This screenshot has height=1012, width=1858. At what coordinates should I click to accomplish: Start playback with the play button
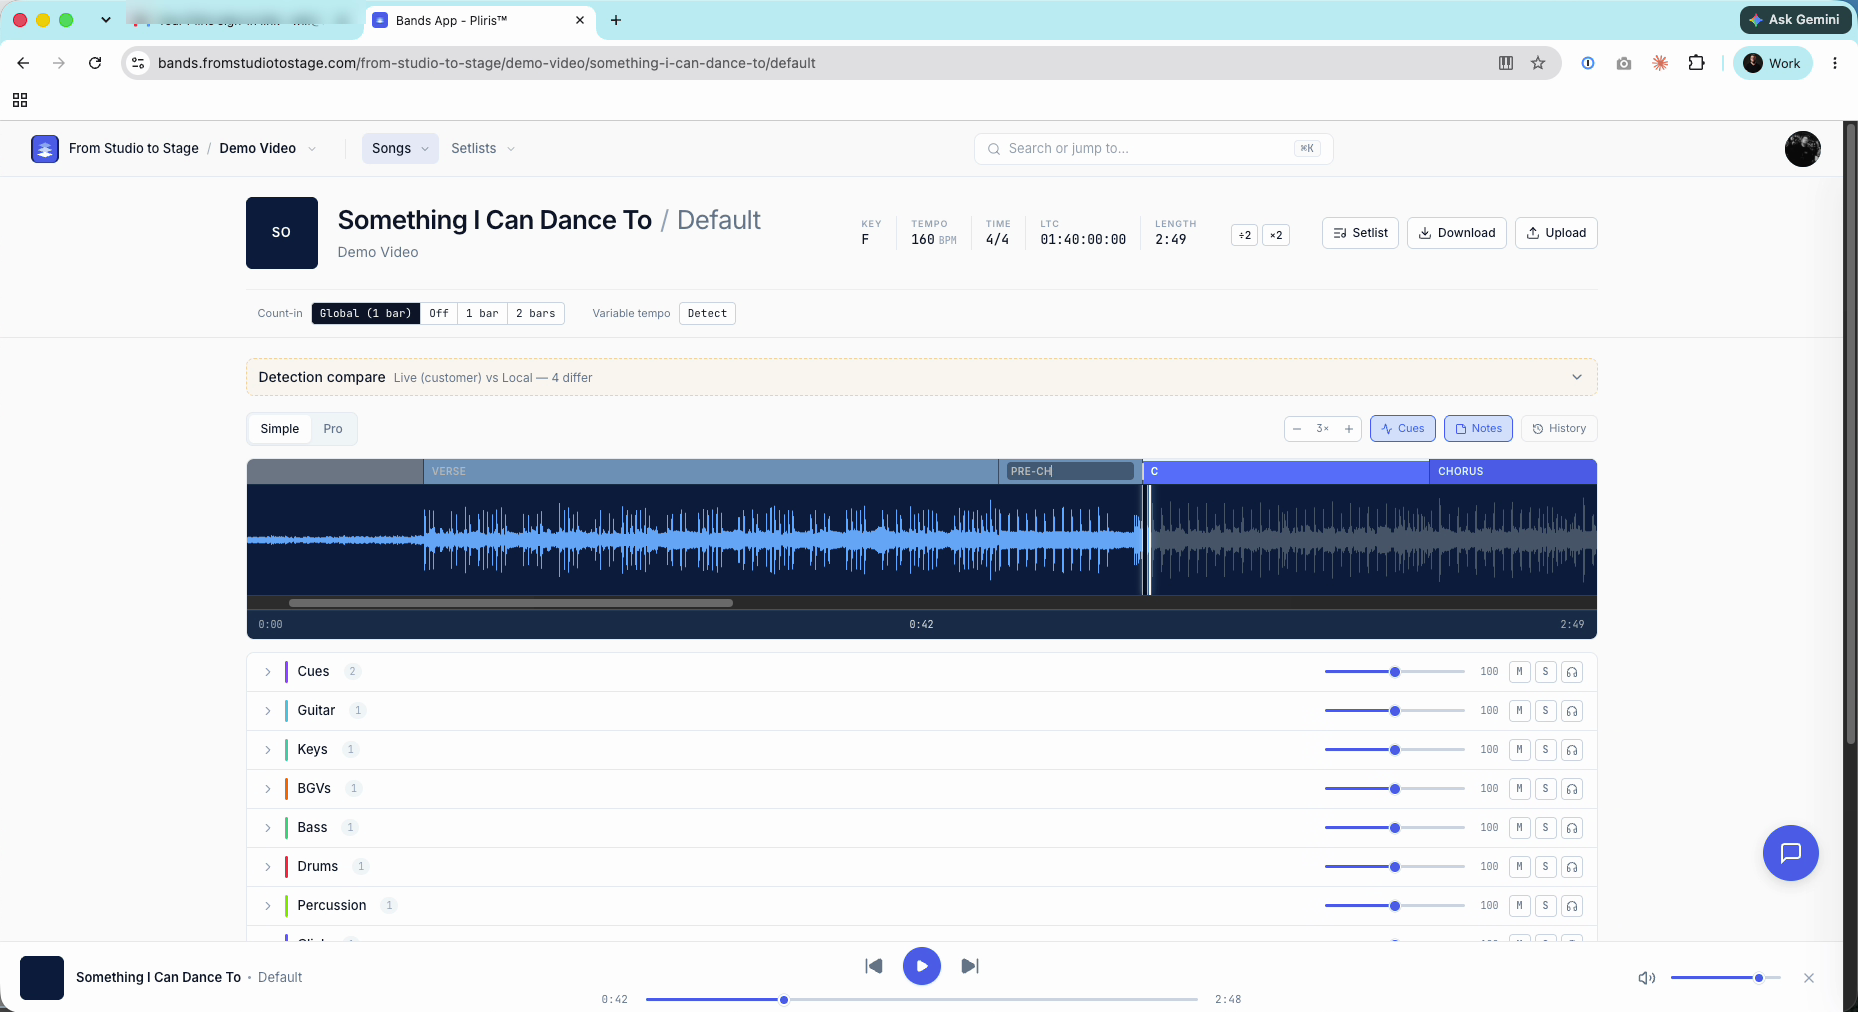pos(922,966)
